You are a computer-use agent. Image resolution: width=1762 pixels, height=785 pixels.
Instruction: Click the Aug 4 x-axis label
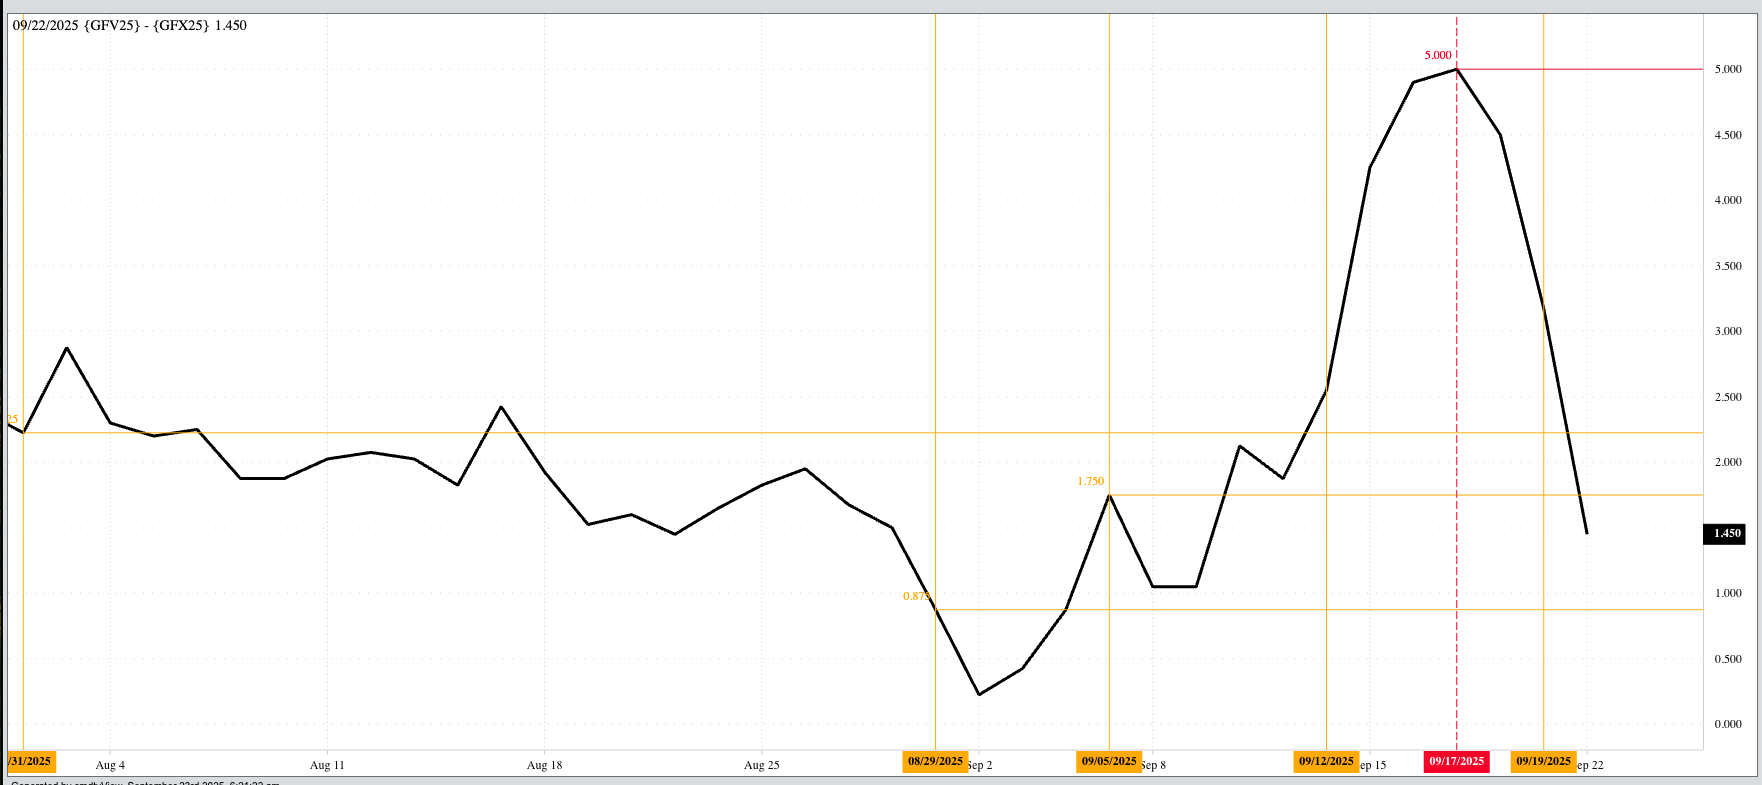110,765
